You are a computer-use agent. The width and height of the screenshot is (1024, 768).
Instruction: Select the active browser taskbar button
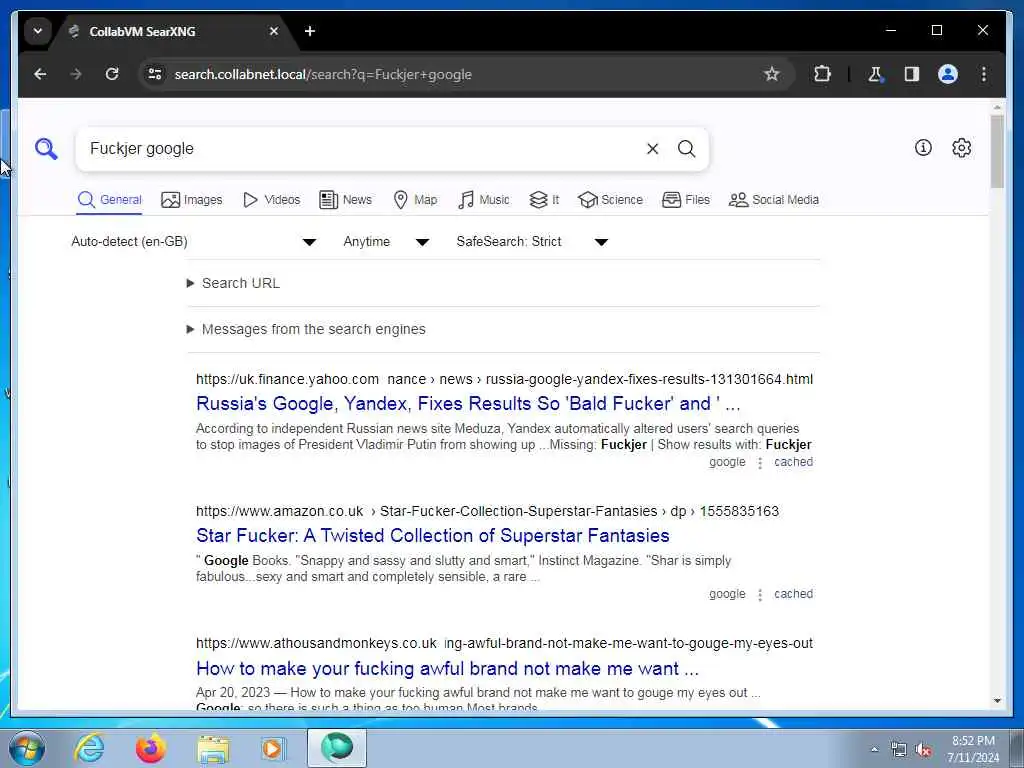[337, 748]
